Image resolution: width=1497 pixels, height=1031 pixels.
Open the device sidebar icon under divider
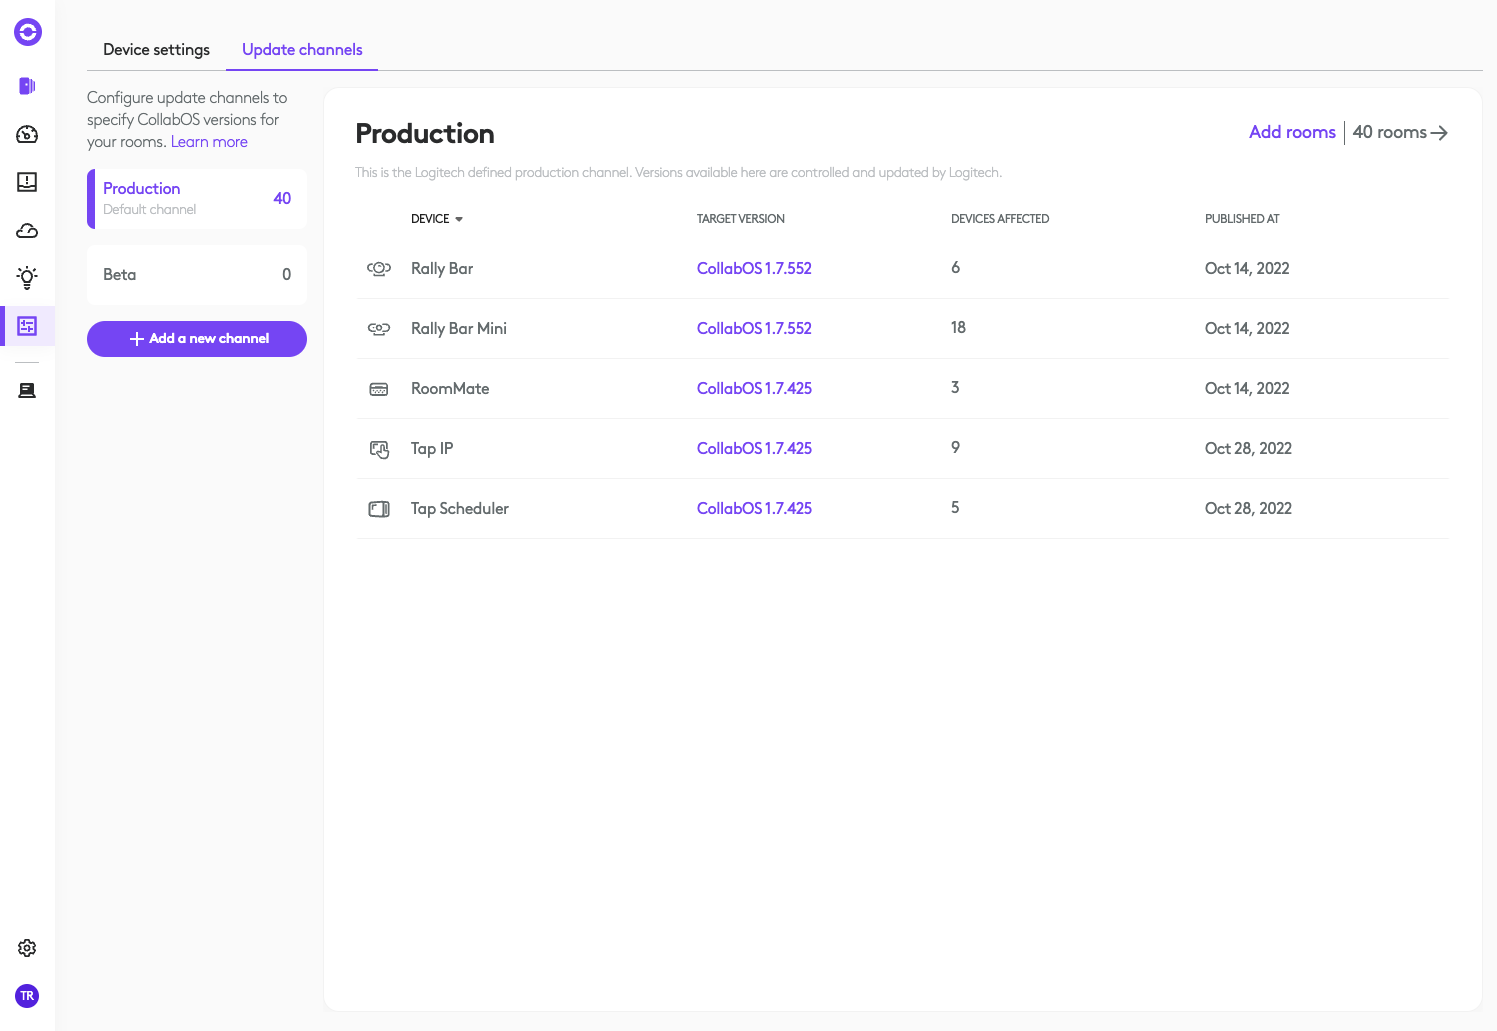(28, 391)
